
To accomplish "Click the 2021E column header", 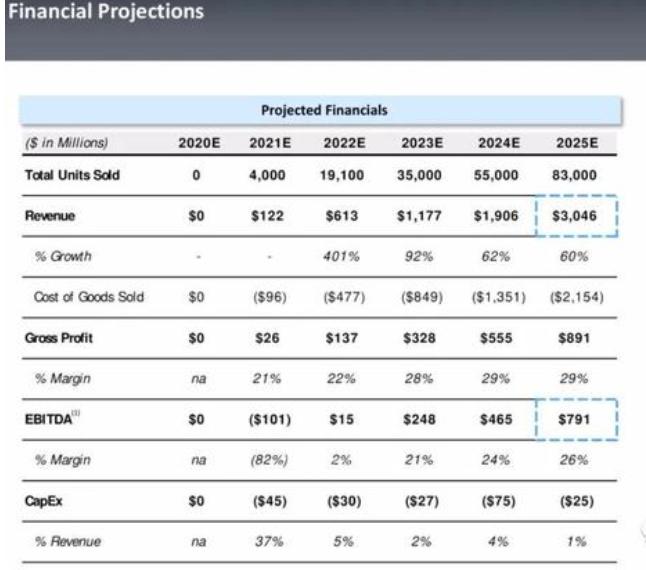I will coord(268,143).
